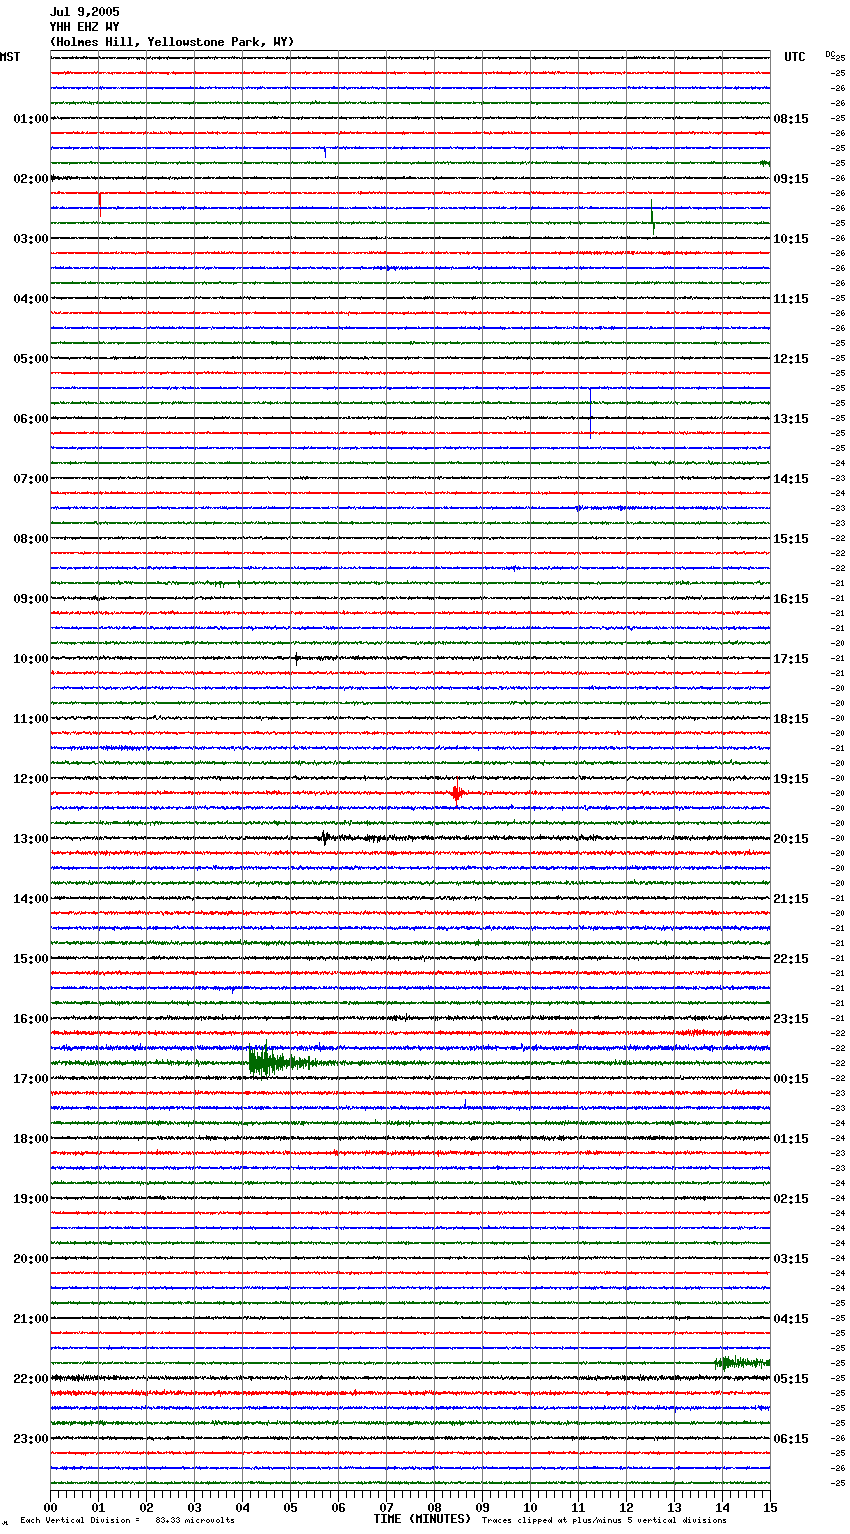The height and width of the screenshot is (1534, 850).
Task: Click the 02:15 UTC time label
Action: tap(791, 1199)
